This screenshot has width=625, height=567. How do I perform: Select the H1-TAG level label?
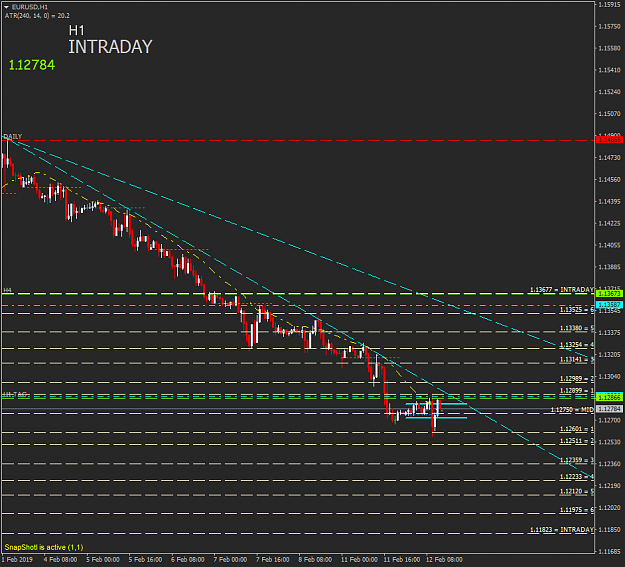(x=16, y=394)
